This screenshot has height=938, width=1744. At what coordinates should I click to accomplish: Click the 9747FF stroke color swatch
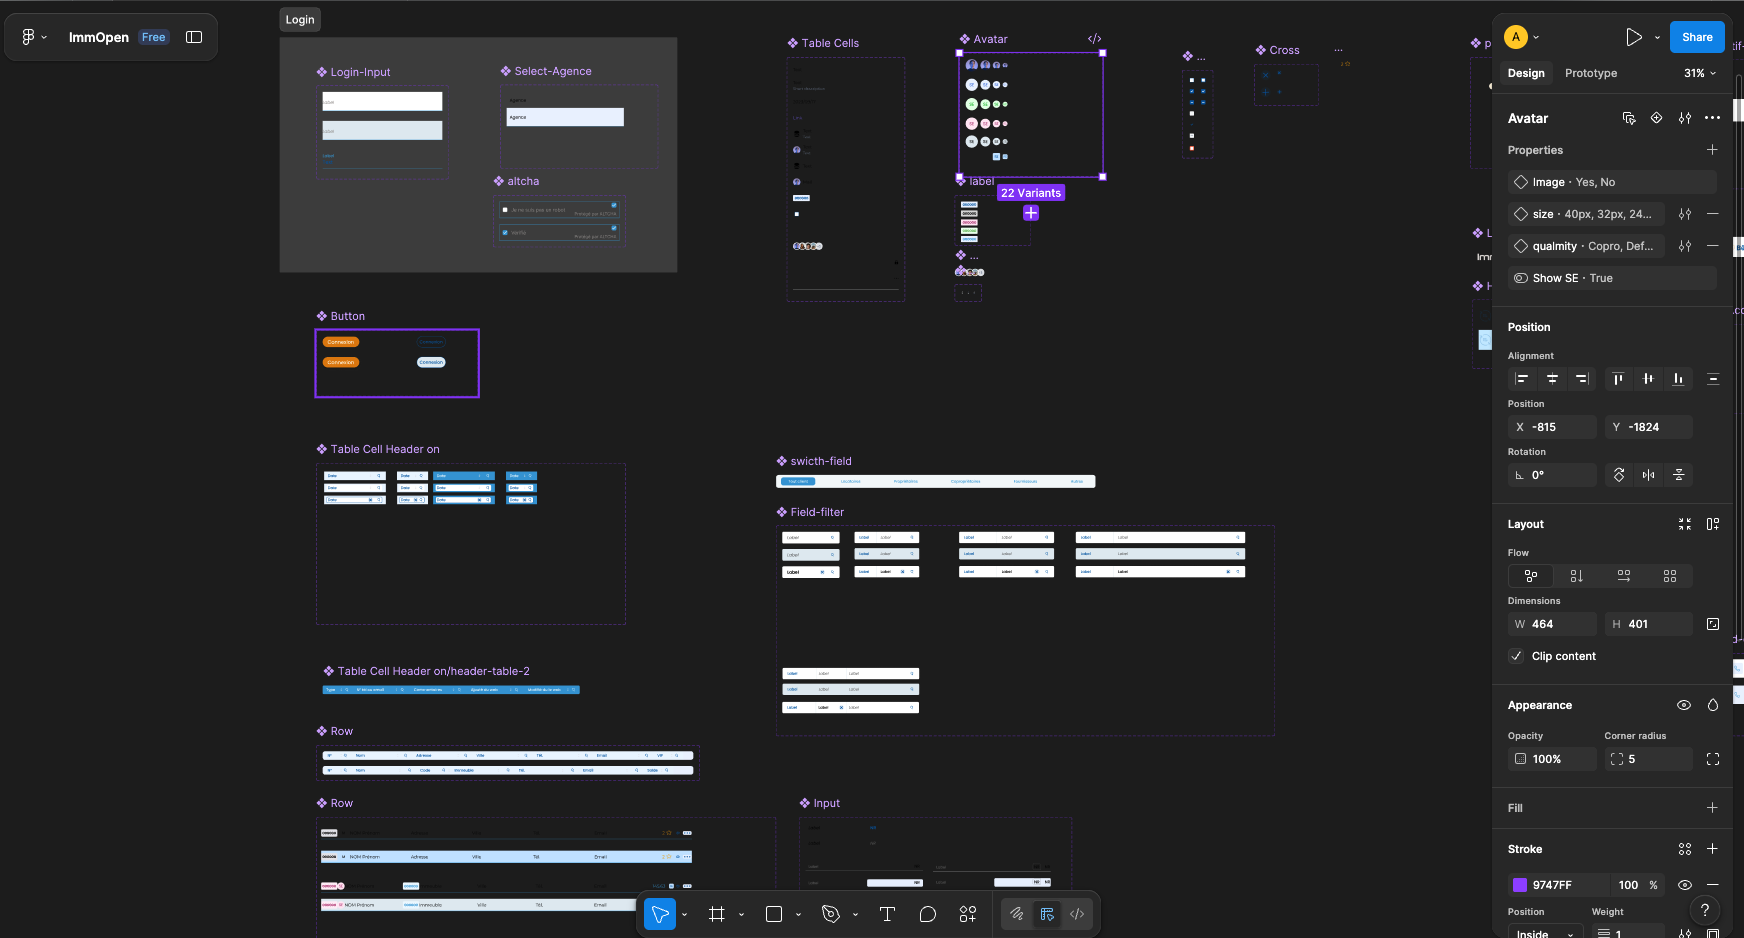click(x=1520, y=885)
